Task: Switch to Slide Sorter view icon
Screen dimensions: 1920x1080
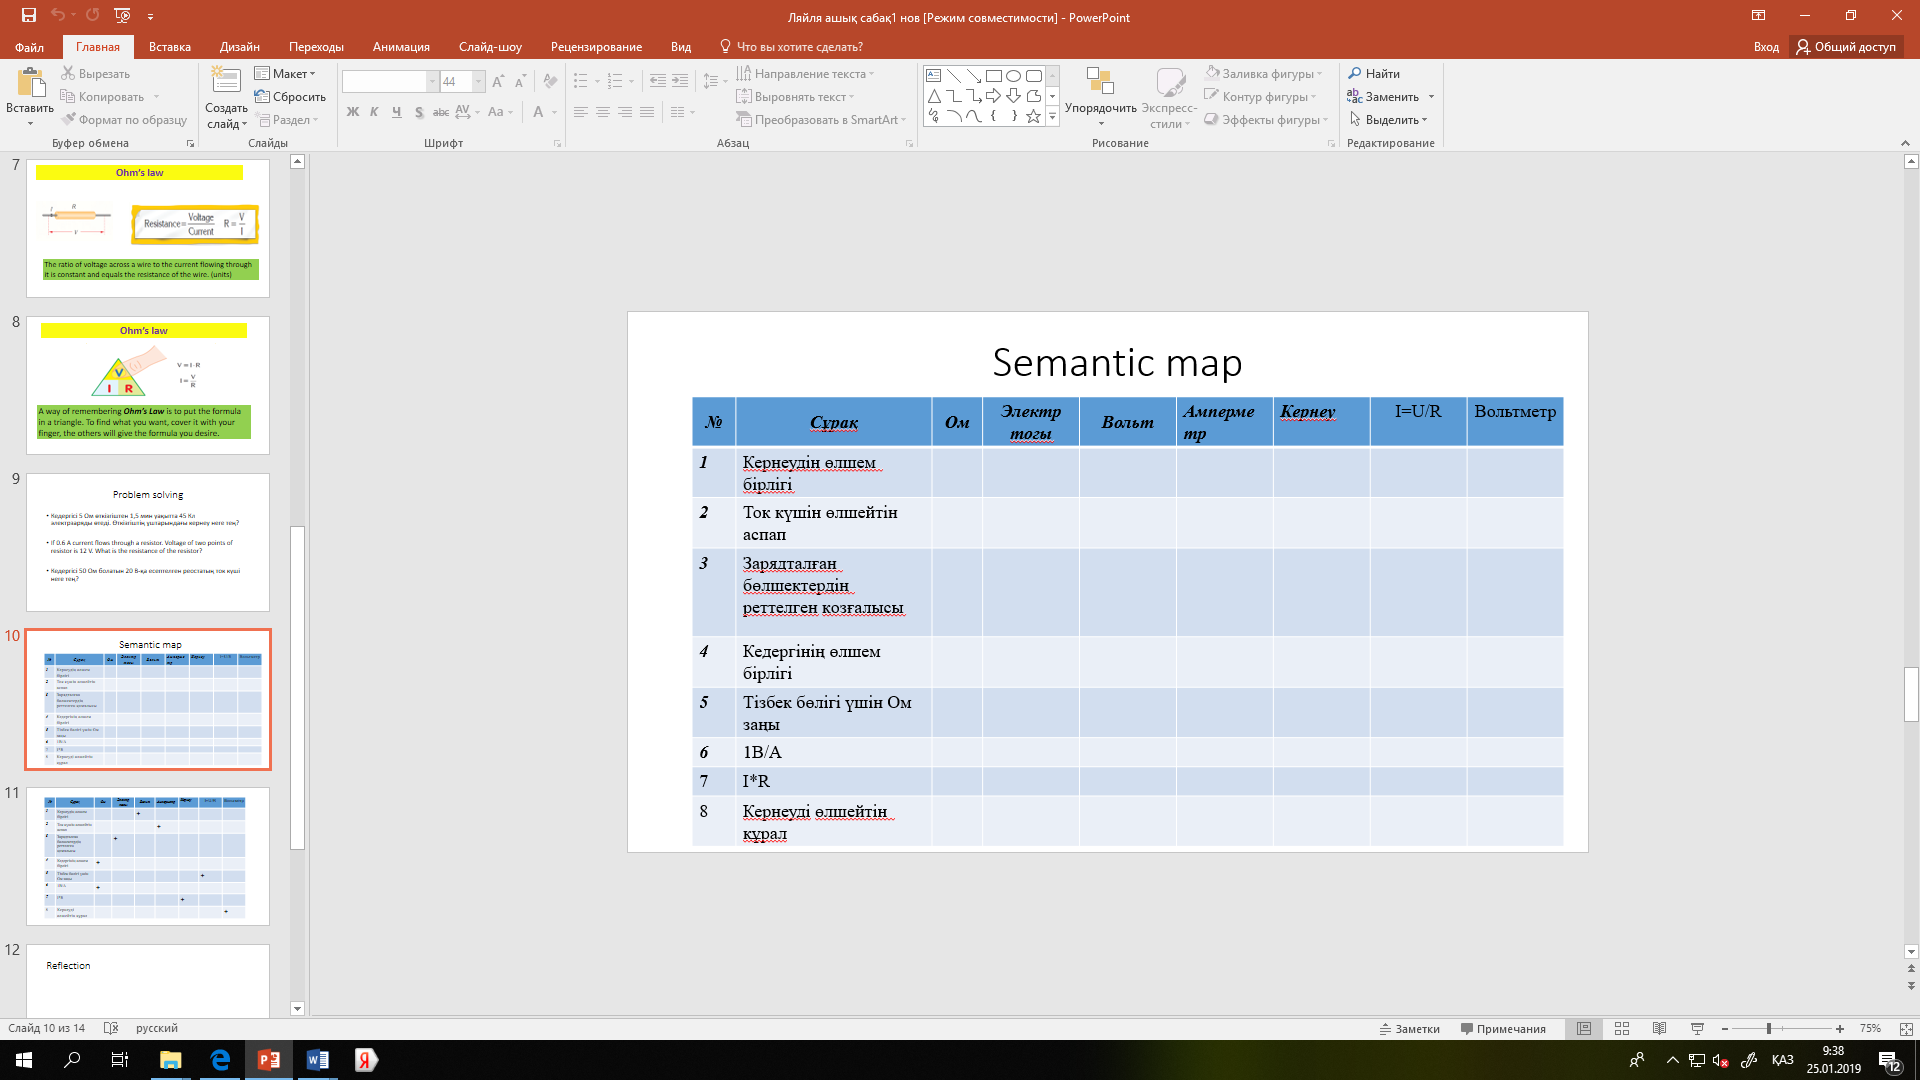Action: pos(1621,1028)
